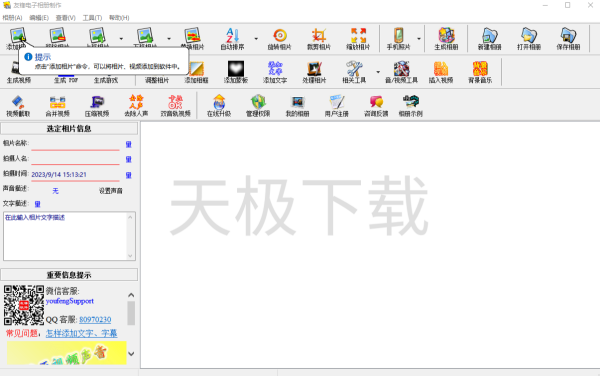Open the 编辑(E) menu
This screenshot has height=376, width=600.
(39, 18)
